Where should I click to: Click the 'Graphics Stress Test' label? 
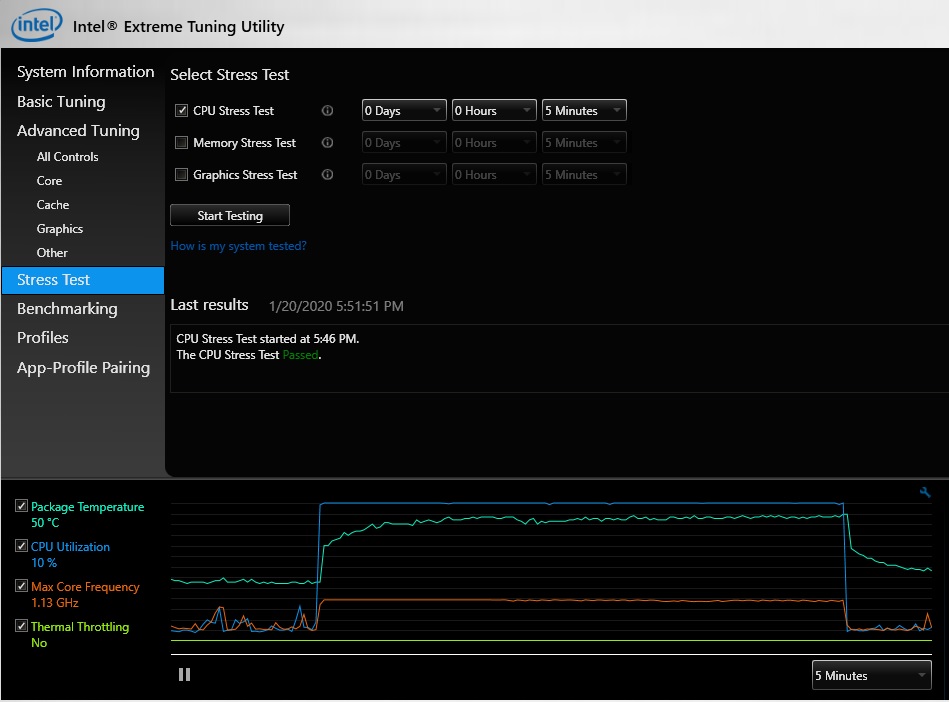coord(245,175)
